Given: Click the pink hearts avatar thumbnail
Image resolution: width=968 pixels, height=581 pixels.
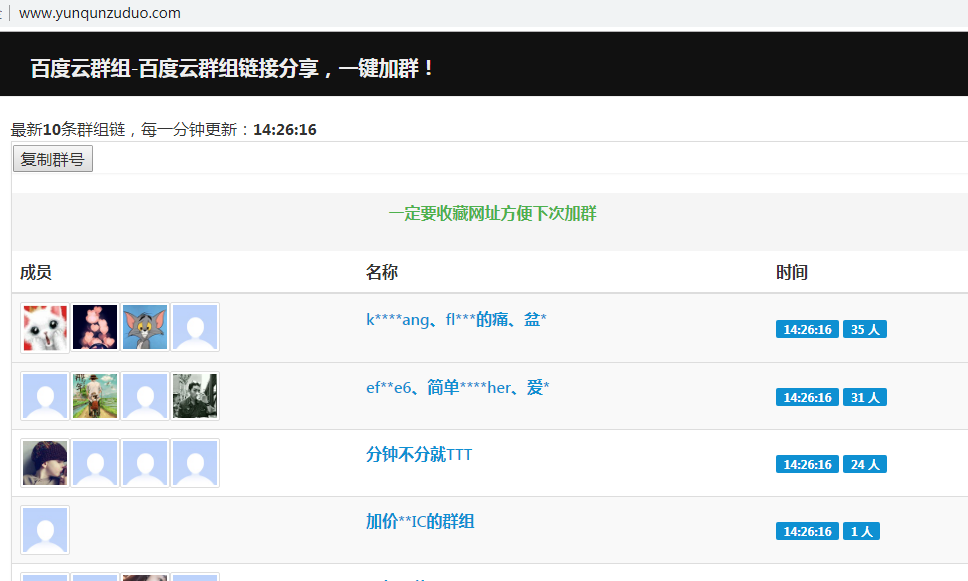Looking at the screenshot, I should (x=95, y=327).
